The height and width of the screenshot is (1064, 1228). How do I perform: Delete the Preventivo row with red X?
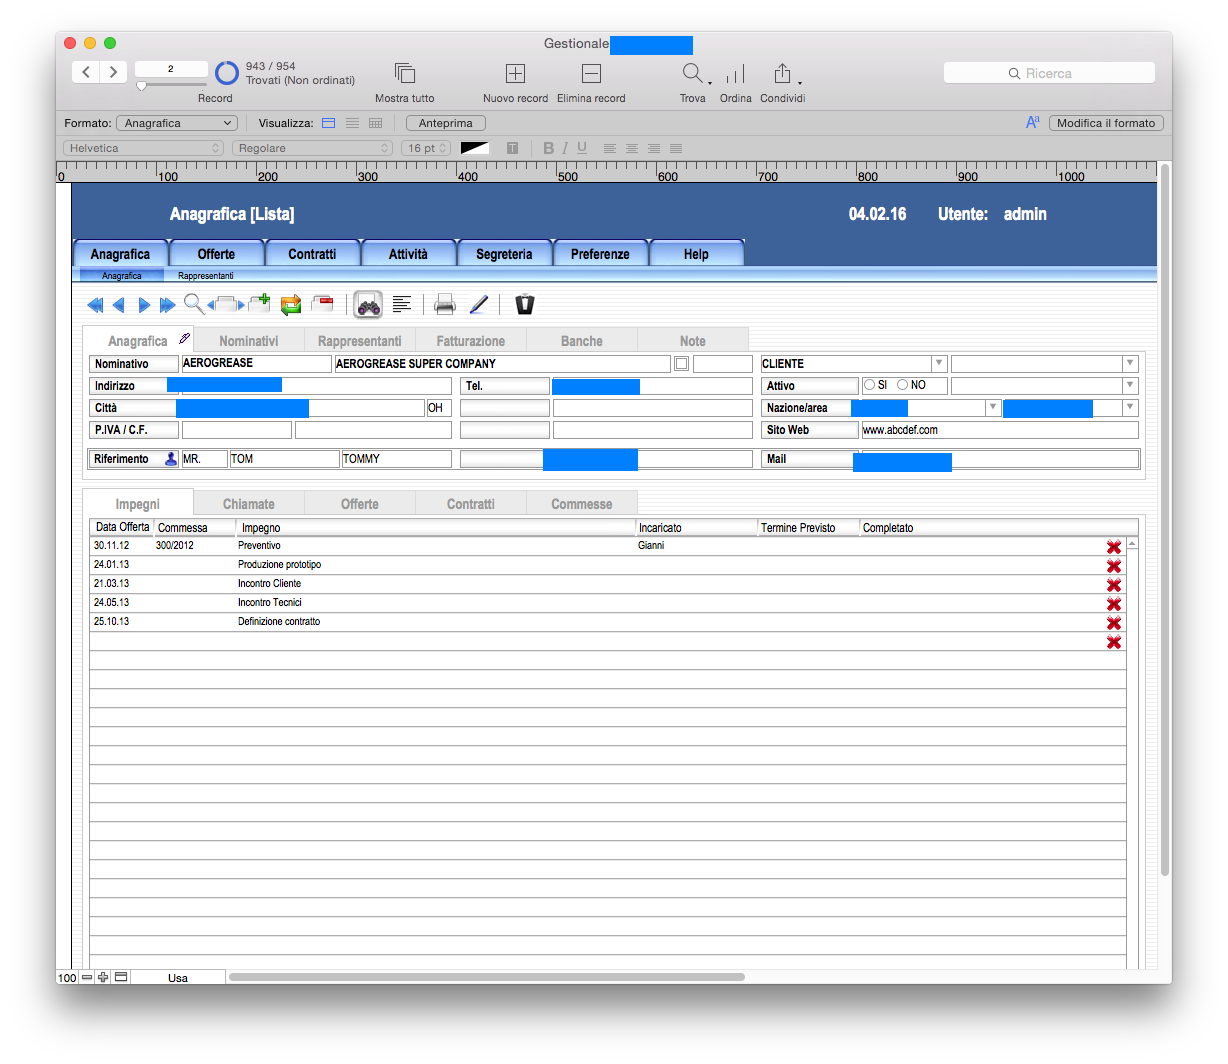click(1114, 547)
